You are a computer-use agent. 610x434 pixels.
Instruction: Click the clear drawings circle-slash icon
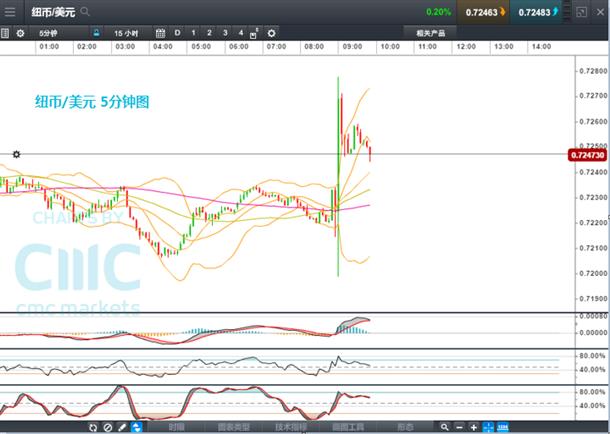108,427
